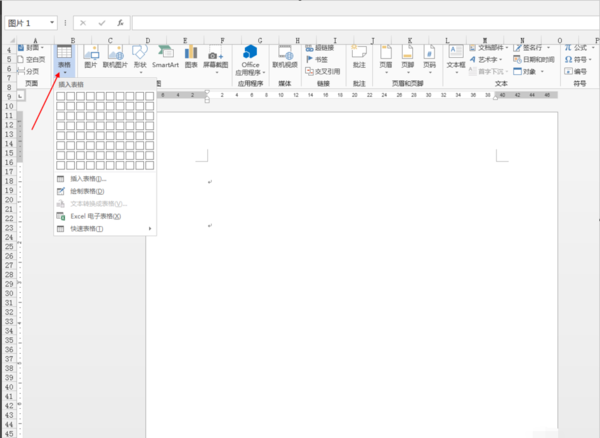Insert a SmartArt graphic
This screenshot has height=438, width=600.
click(x=165, y=57)
